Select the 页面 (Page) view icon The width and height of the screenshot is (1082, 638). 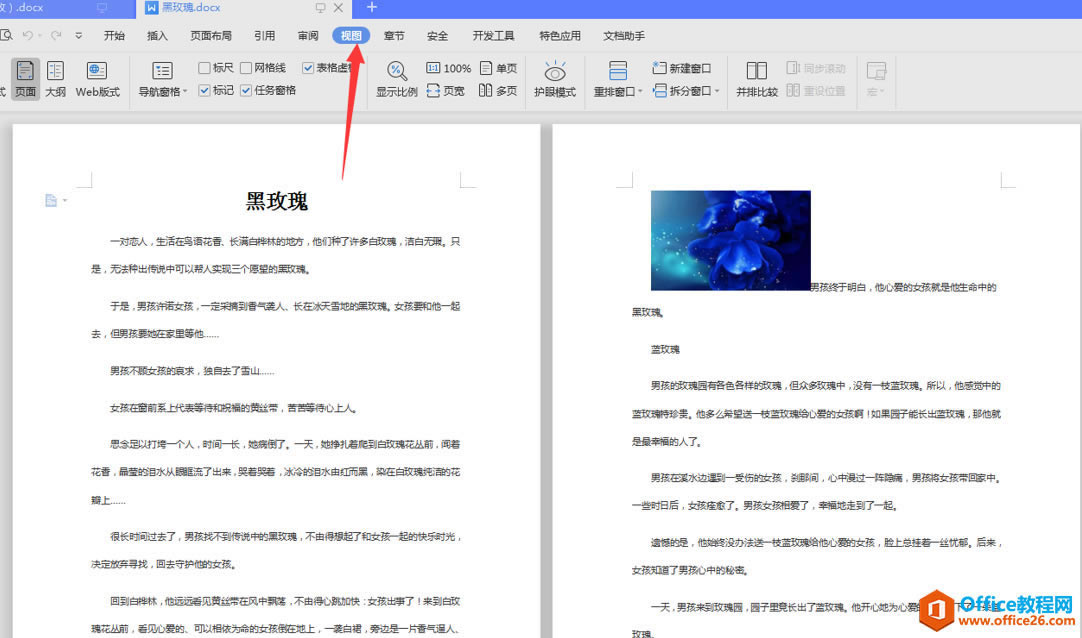(x=25, y=71)
